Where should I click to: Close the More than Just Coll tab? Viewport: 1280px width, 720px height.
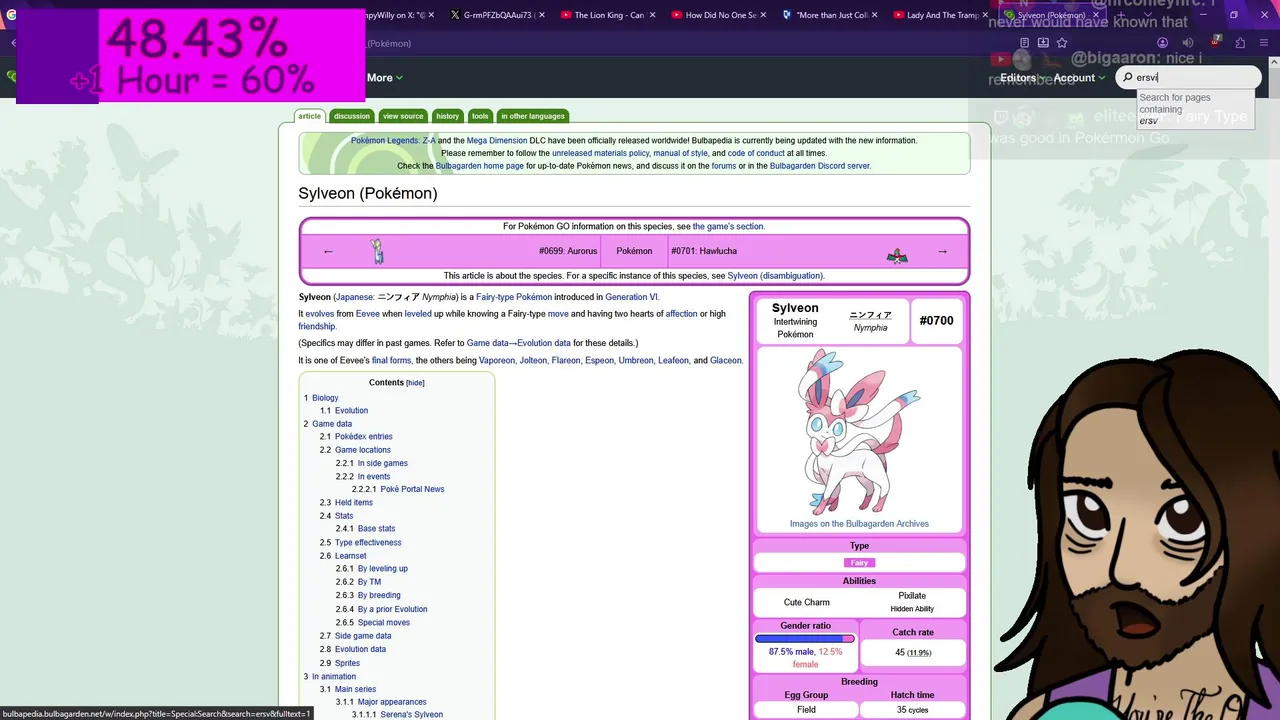[875, 15]
